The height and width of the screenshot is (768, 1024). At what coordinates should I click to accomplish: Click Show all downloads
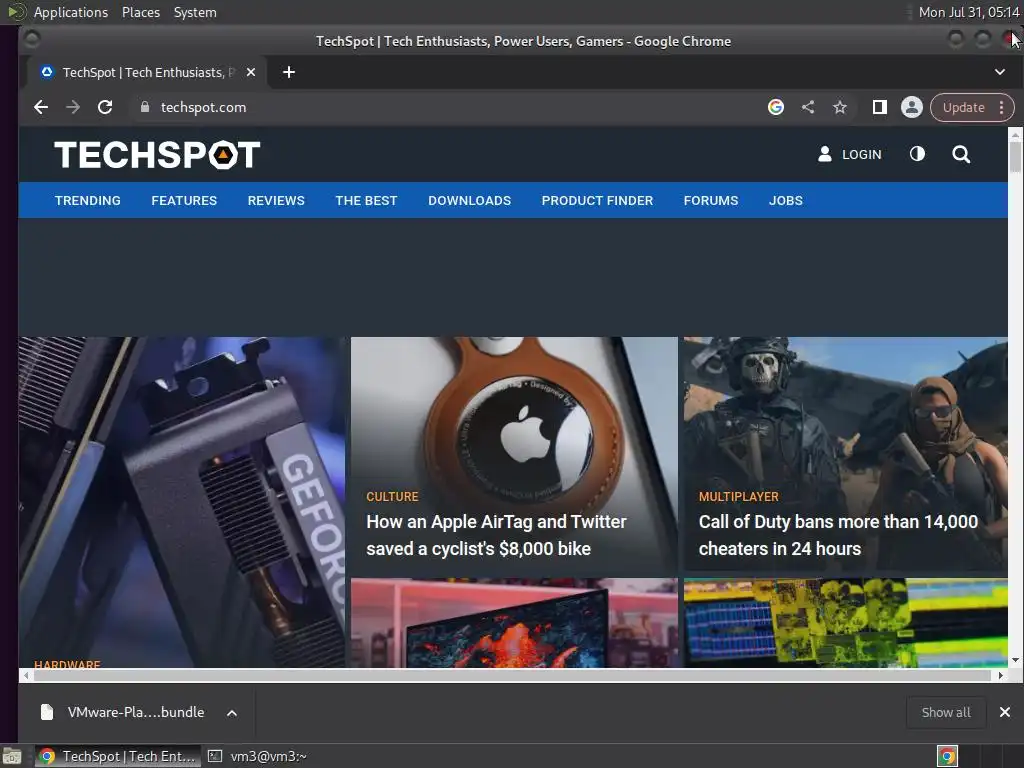tap(946, 712)
